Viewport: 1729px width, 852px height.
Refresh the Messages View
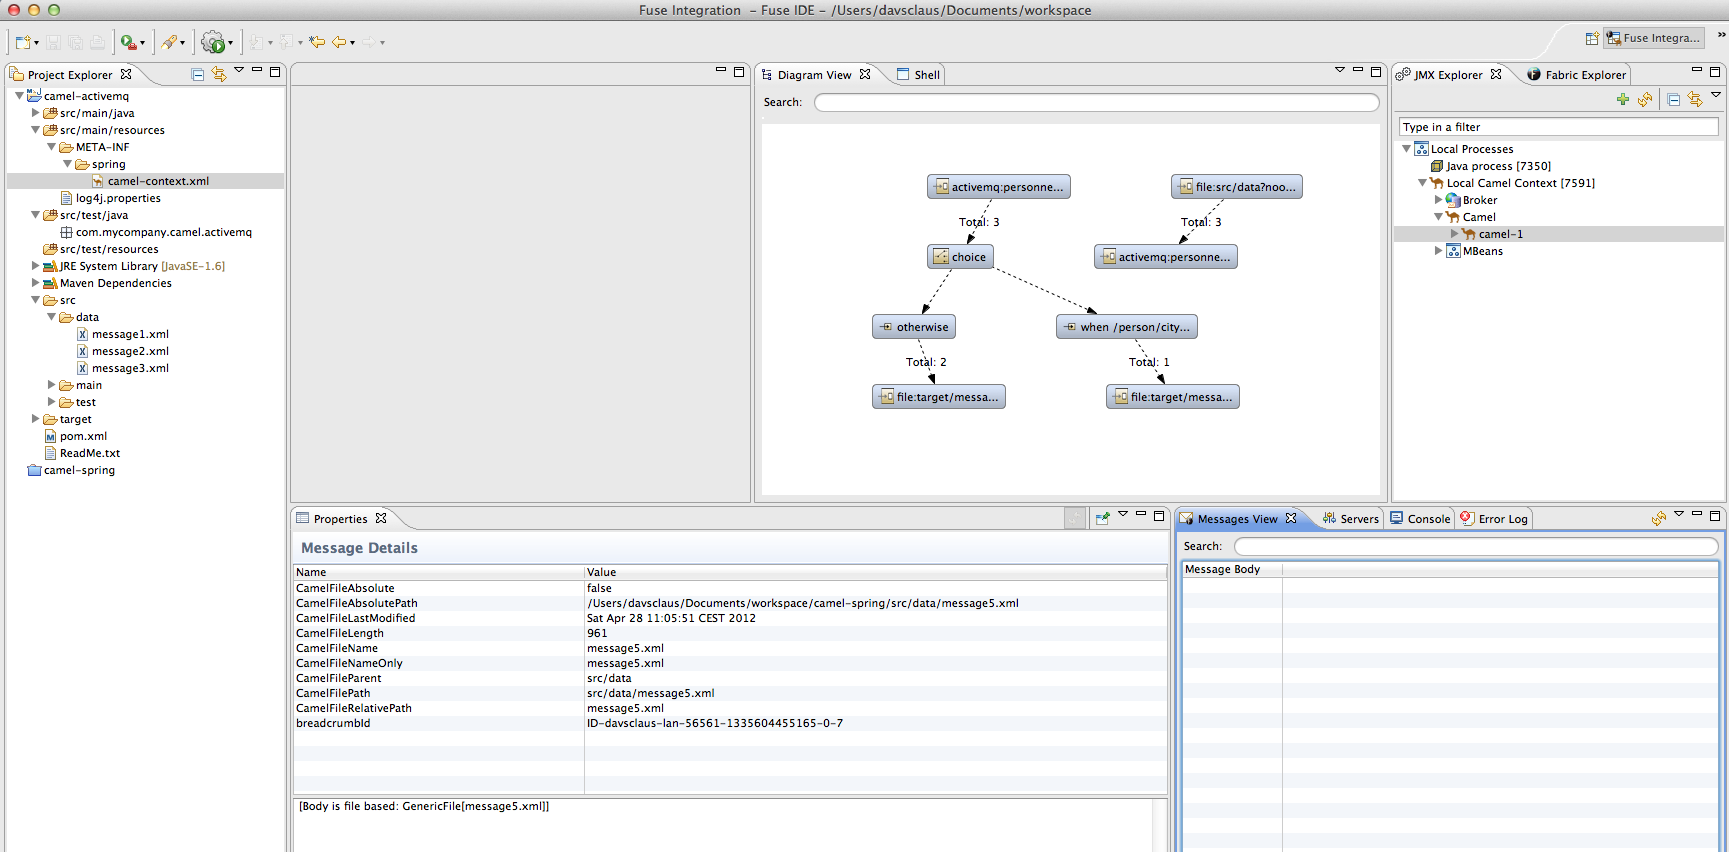click(x=1659, y=518)
